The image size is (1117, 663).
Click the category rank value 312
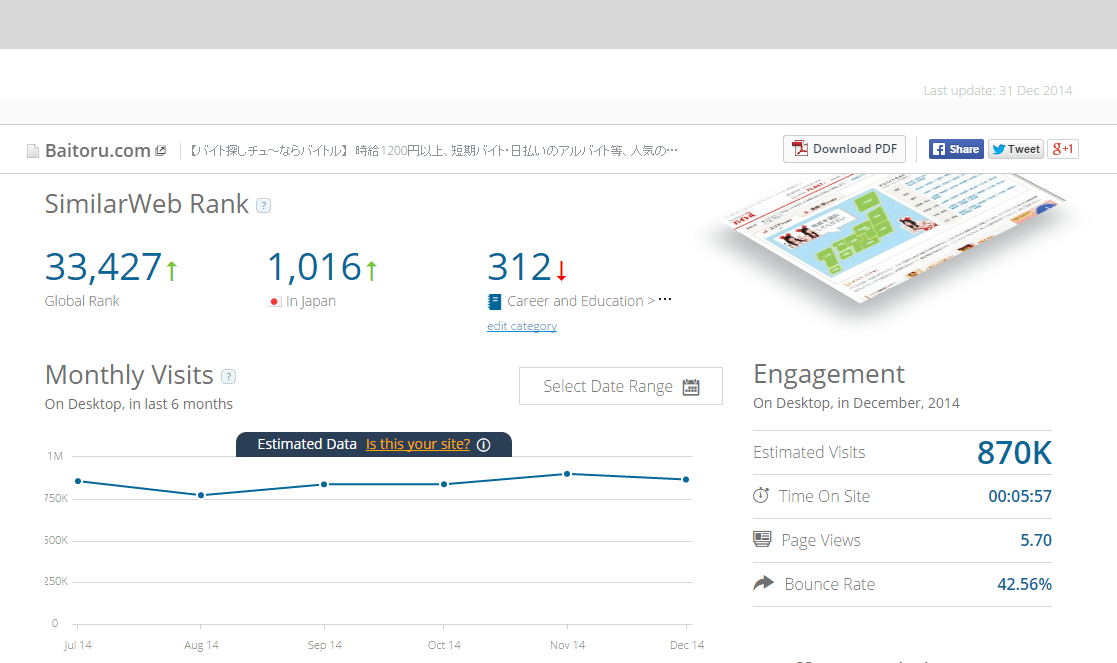click(x=519, y=268)
